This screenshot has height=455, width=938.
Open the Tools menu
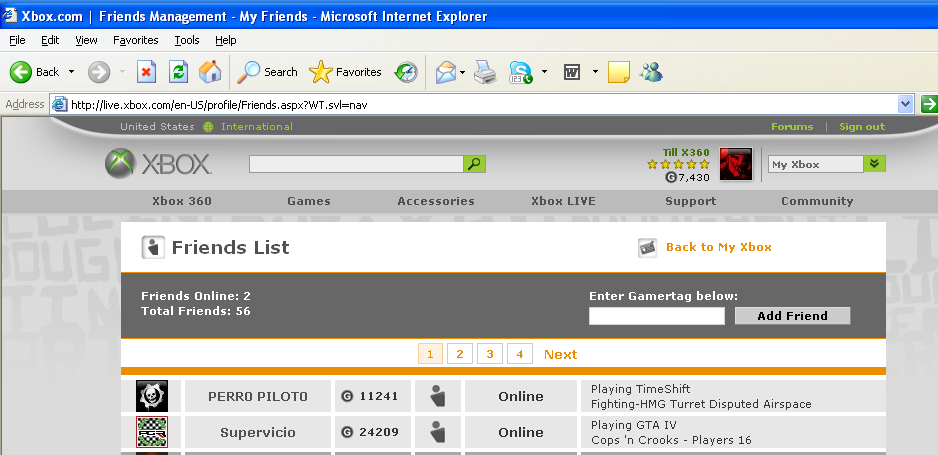tap(187, 40)
